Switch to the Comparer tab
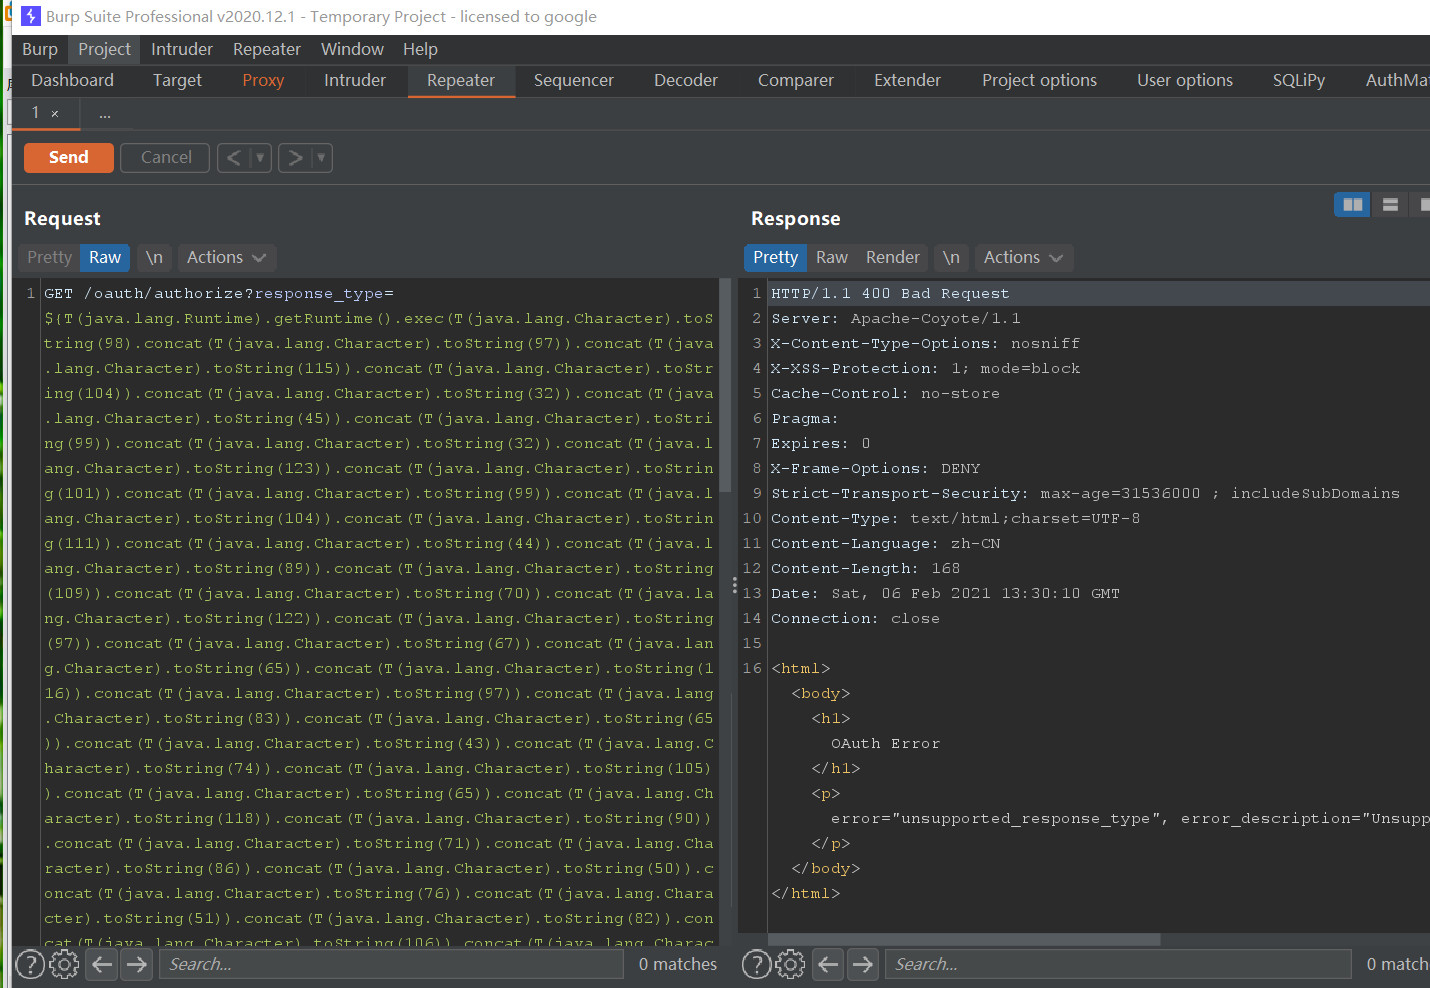1430x988 pixels. point(796,80)
